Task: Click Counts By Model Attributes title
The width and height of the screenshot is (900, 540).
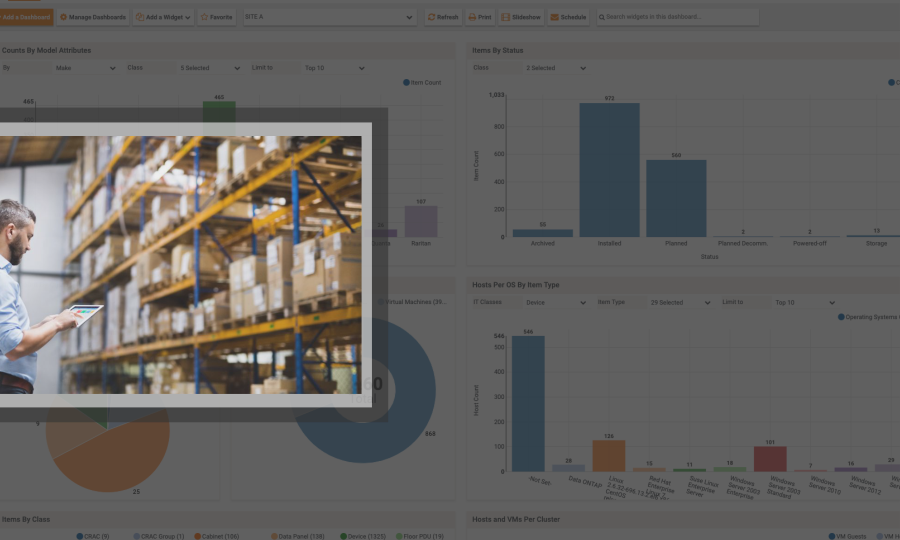Action: (46, 50)
